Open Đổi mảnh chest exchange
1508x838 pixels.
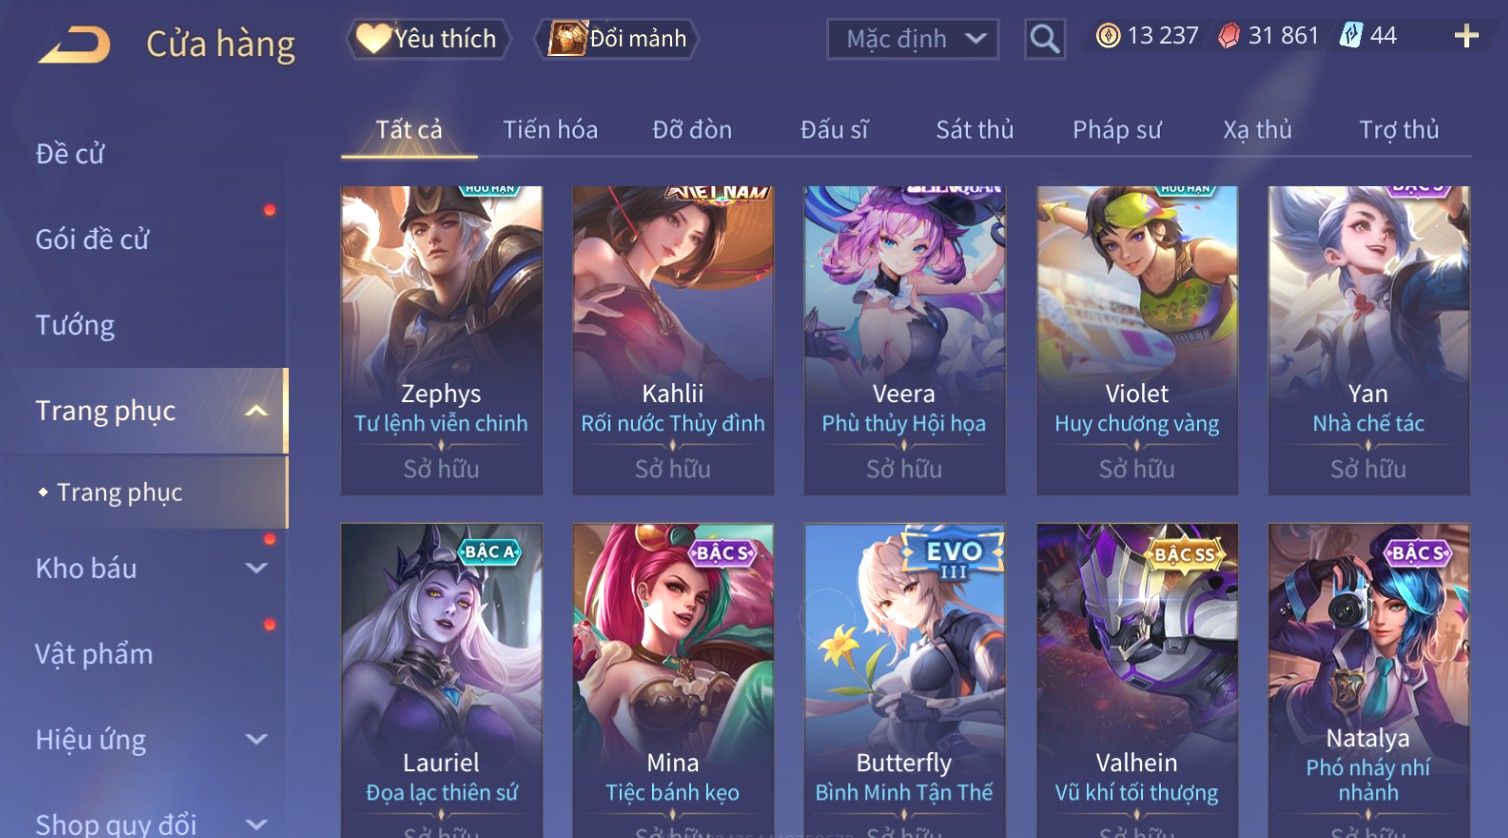[617, 39]
